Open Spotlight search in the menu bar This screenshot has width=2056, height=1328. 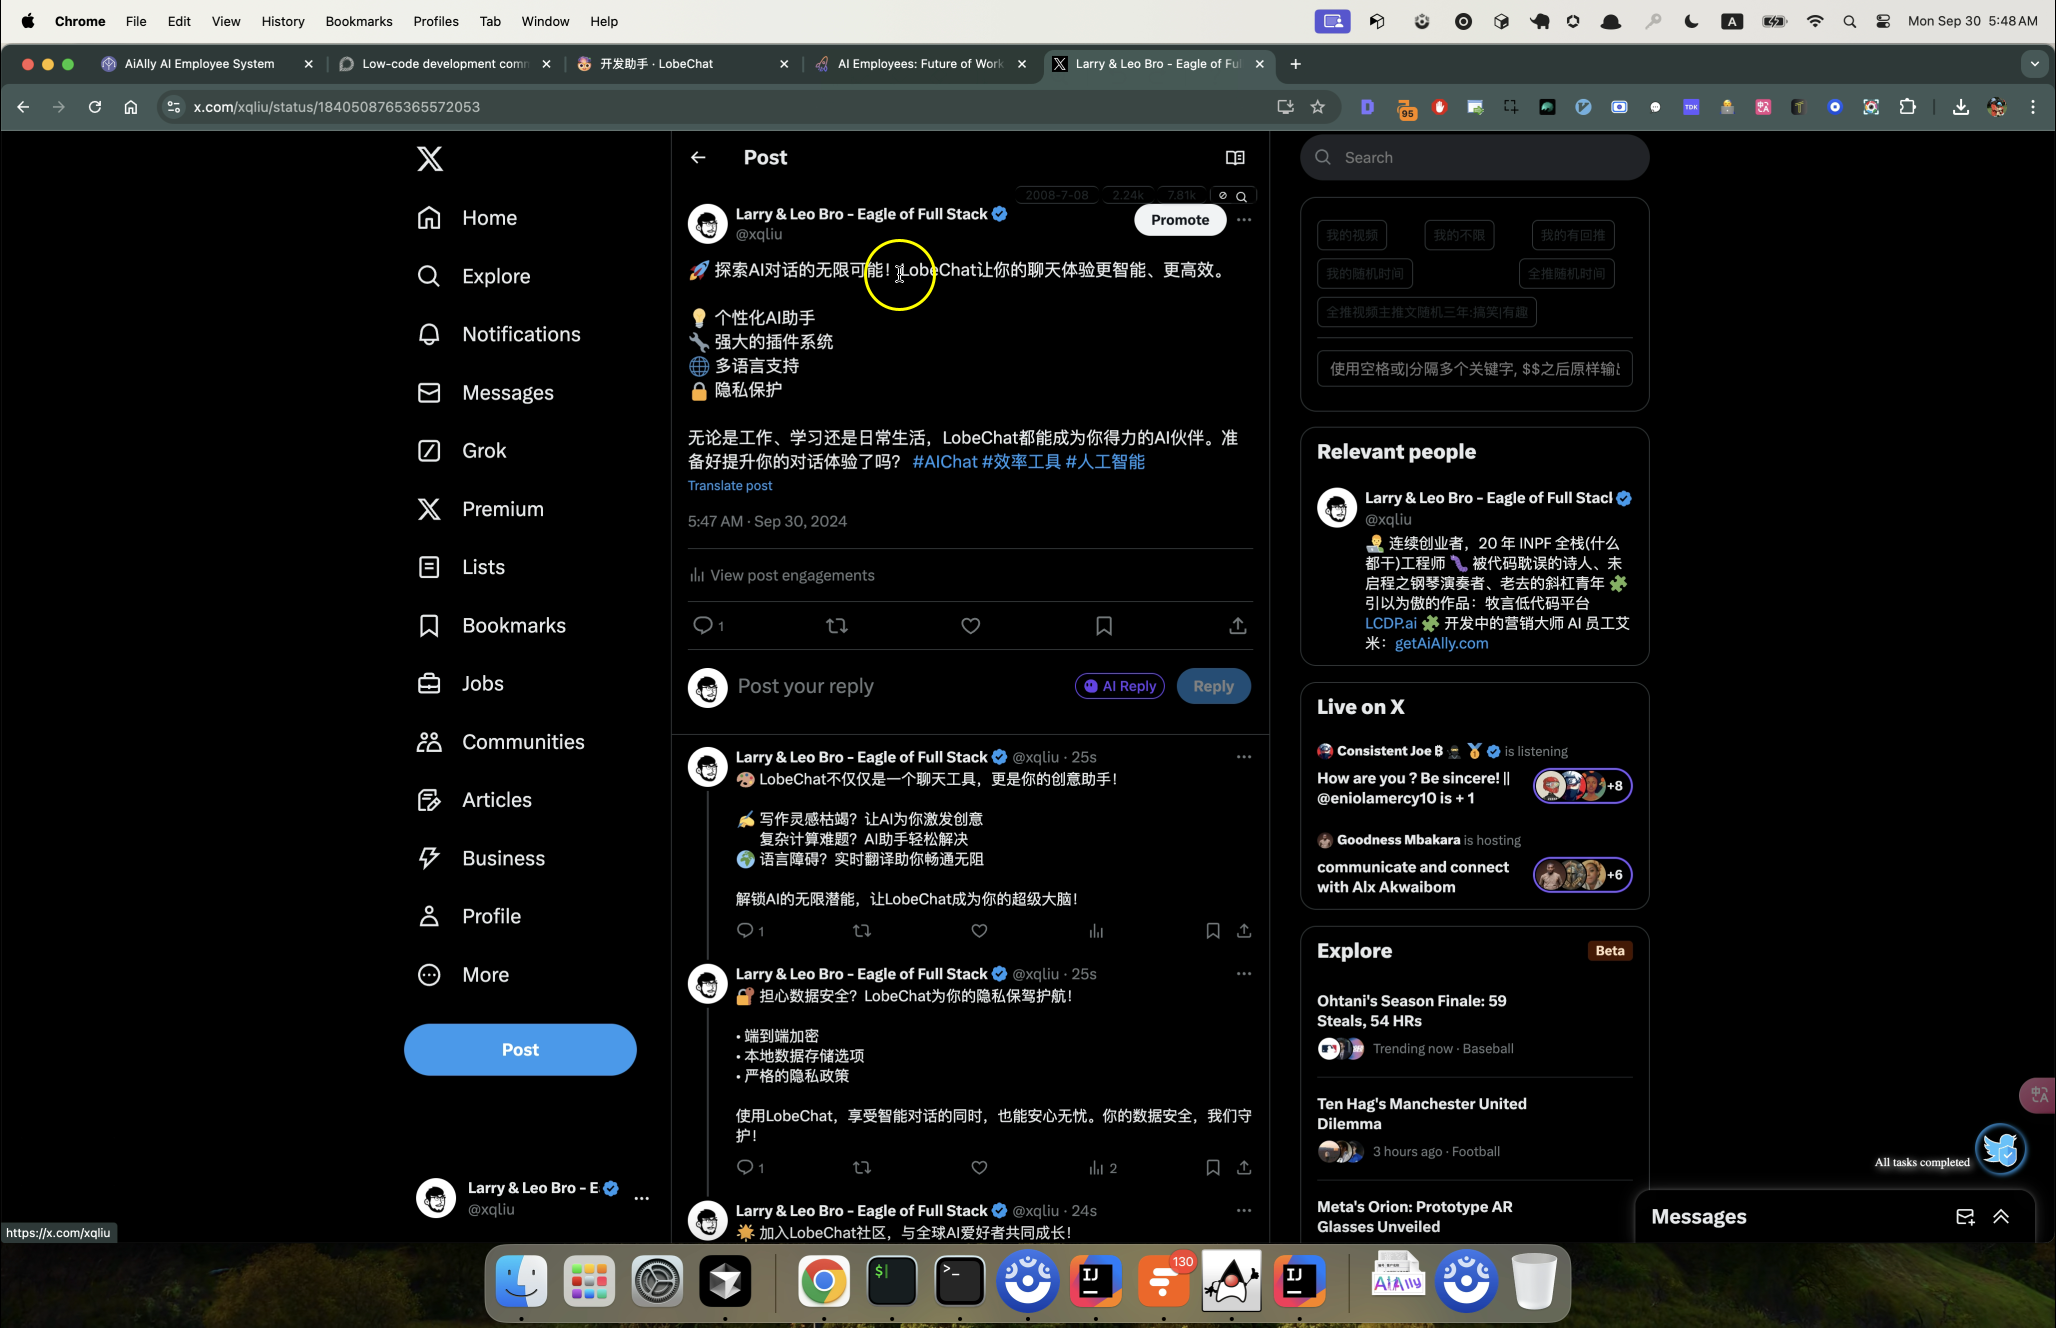1849,21
